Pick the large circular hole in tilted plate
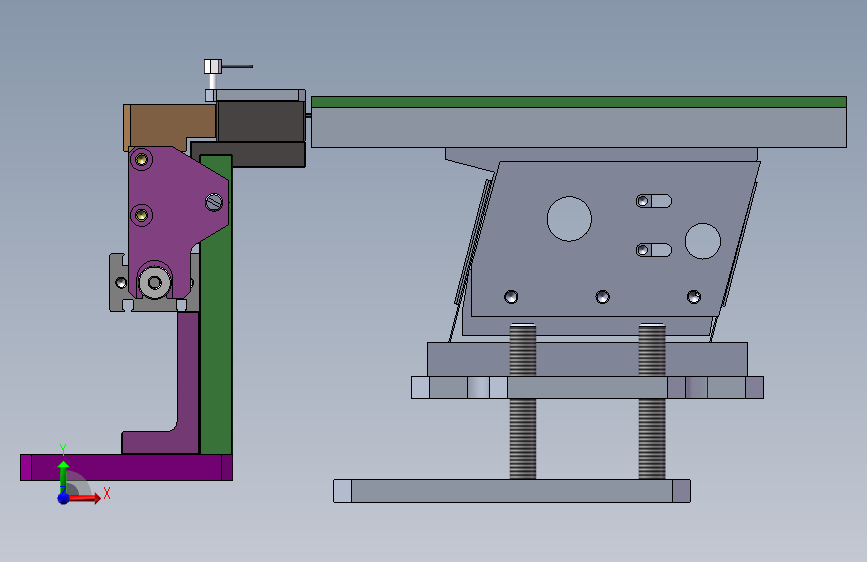The width and height of the screenshot is (867, 562). pos(570,219)
